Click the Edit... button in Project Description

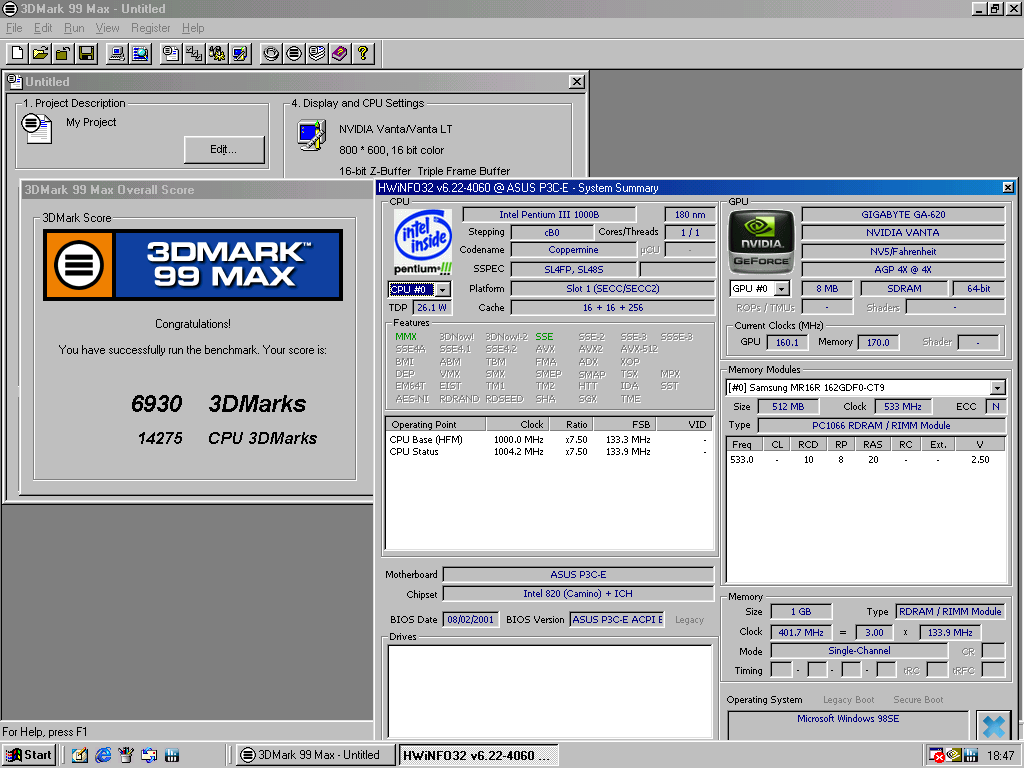223,150
